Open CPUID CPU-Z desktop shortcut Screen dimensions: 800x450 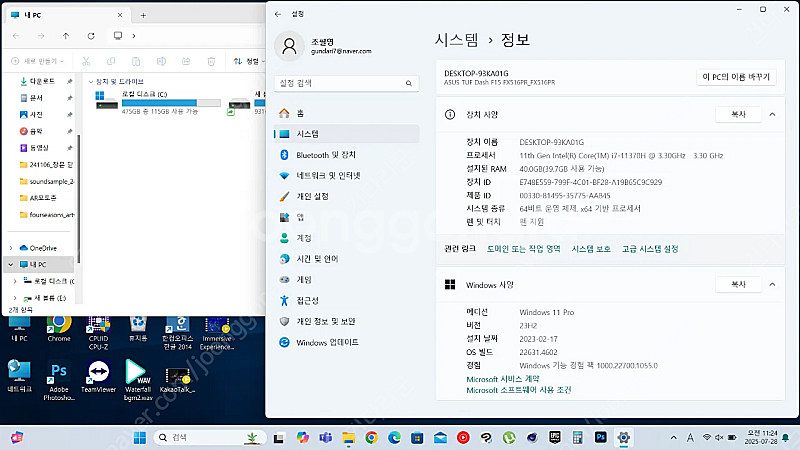(x=98, y=333)
